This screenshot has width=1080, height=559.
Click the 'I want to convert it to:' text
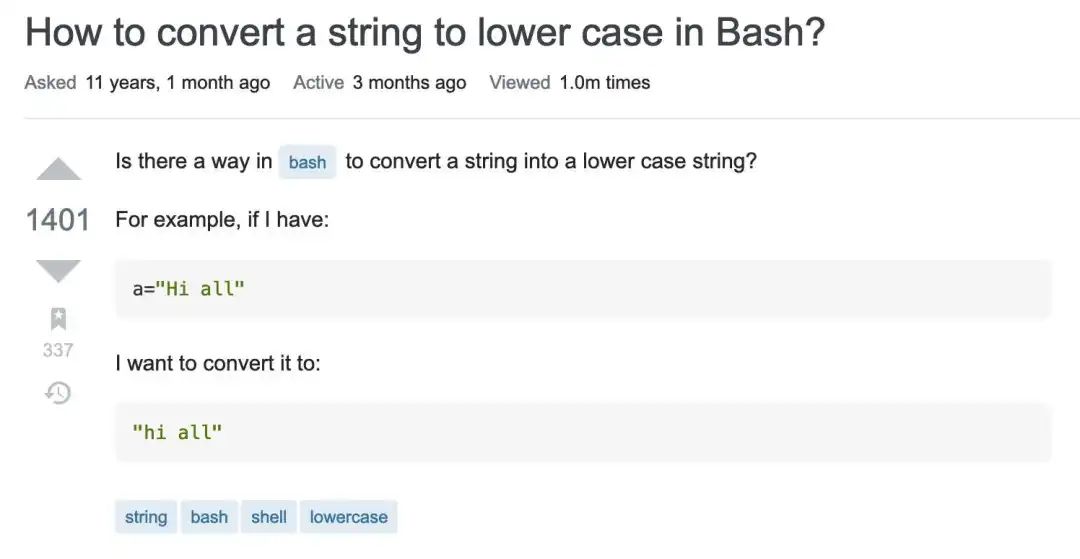coord(218,363)
